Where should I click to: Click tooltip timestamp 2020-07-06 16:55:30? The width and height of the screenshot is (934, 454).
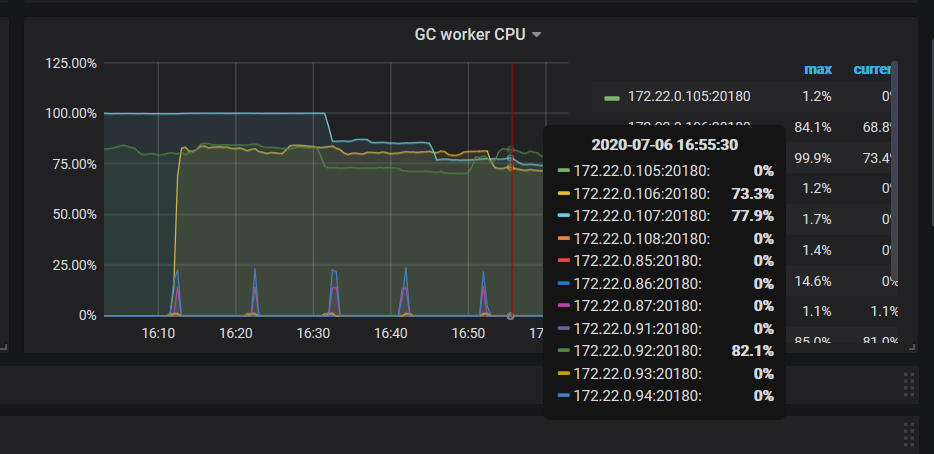664,145
